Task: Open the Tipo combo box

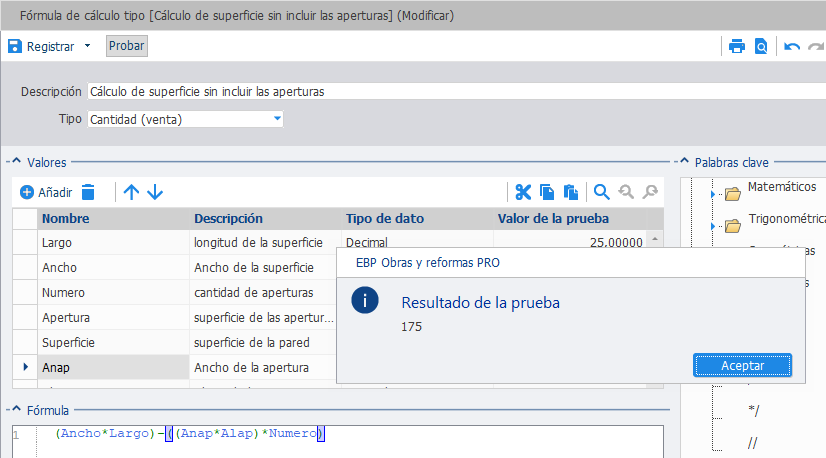Action: [185, 119]
